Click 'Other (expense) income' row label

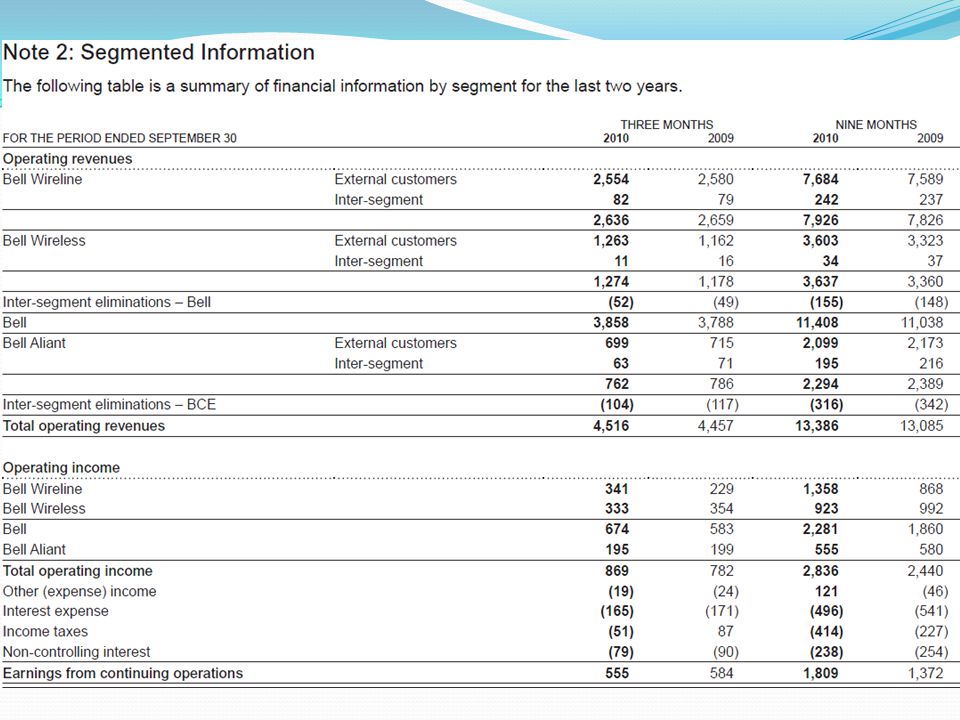tap(80, 591)
